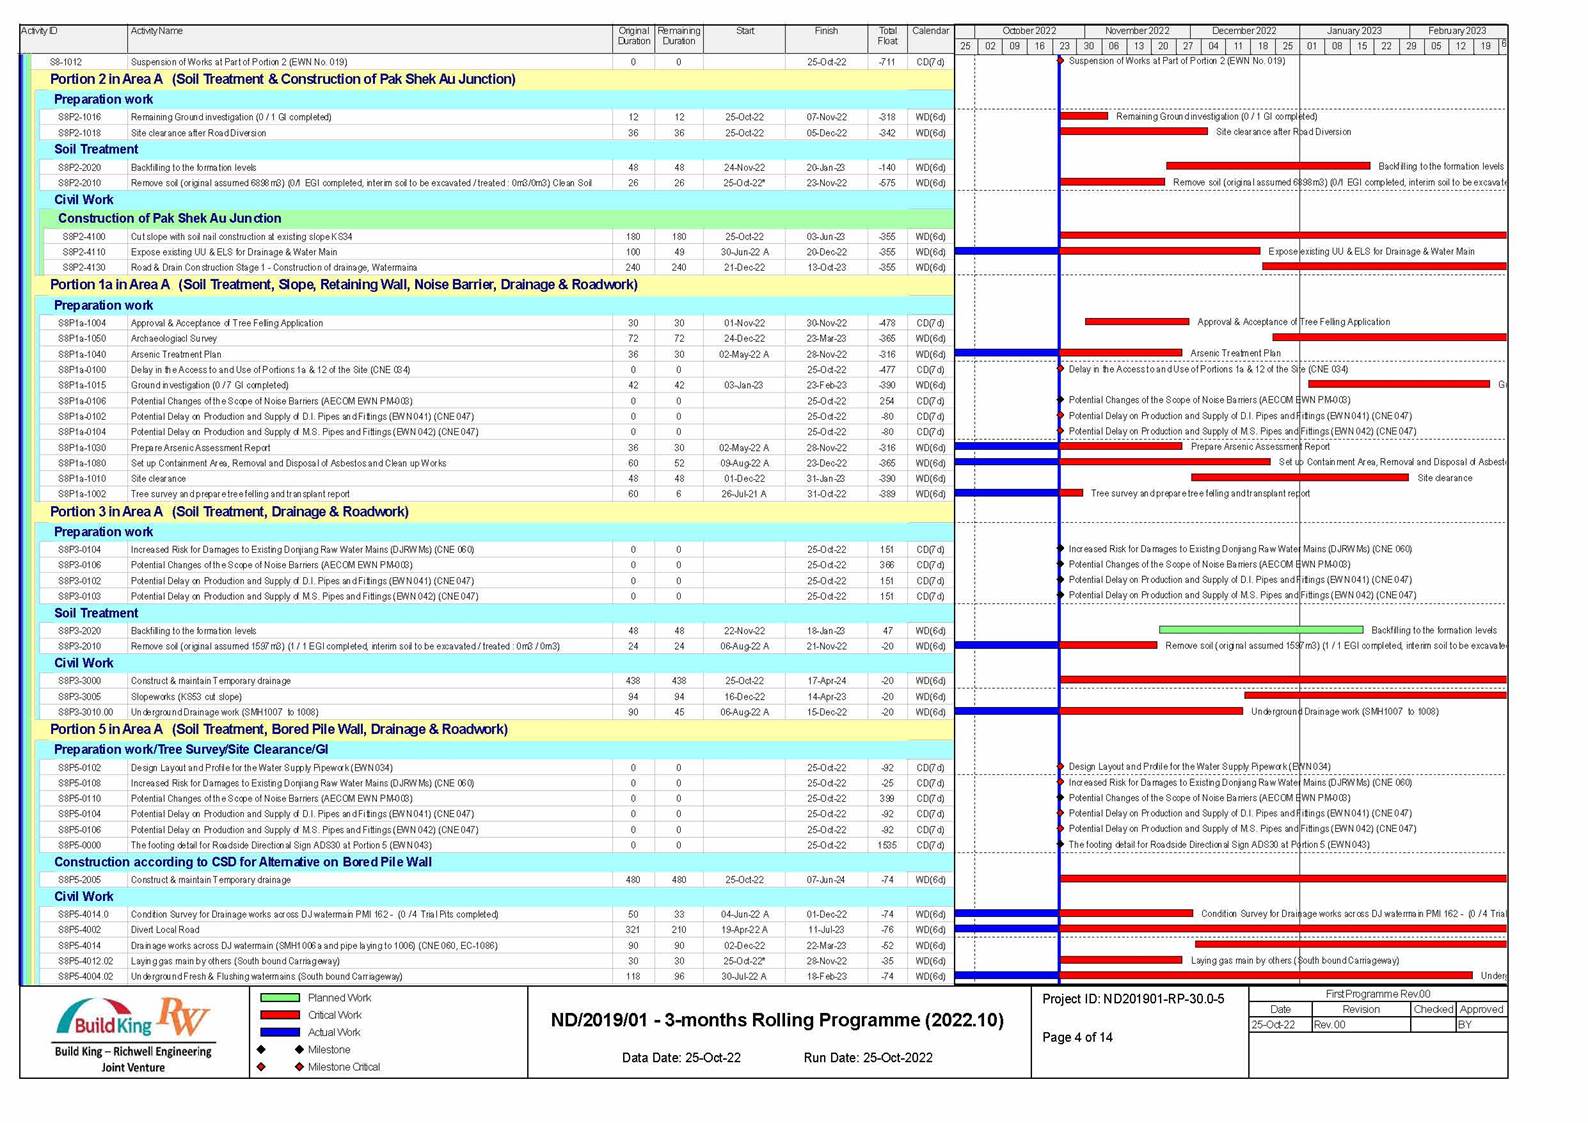Click activity ID S8P2-4100 cut slope row
This screenshot has height=1123, width=1588.
84,237
